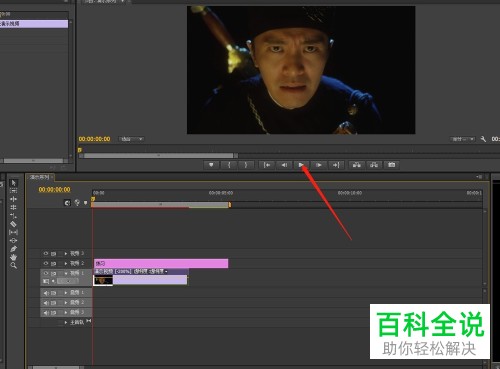The height and width of the screenshot is (369, 500).
Task: Click the timeline work area bar
Action: 160,204
